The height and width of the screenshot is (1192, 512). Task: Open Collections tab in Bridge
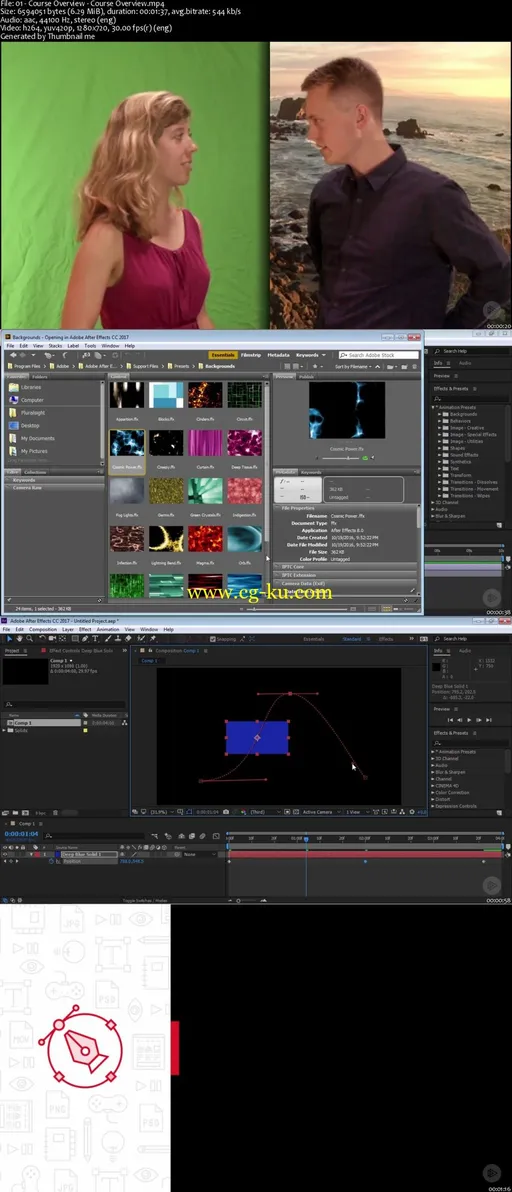(35, 472)
